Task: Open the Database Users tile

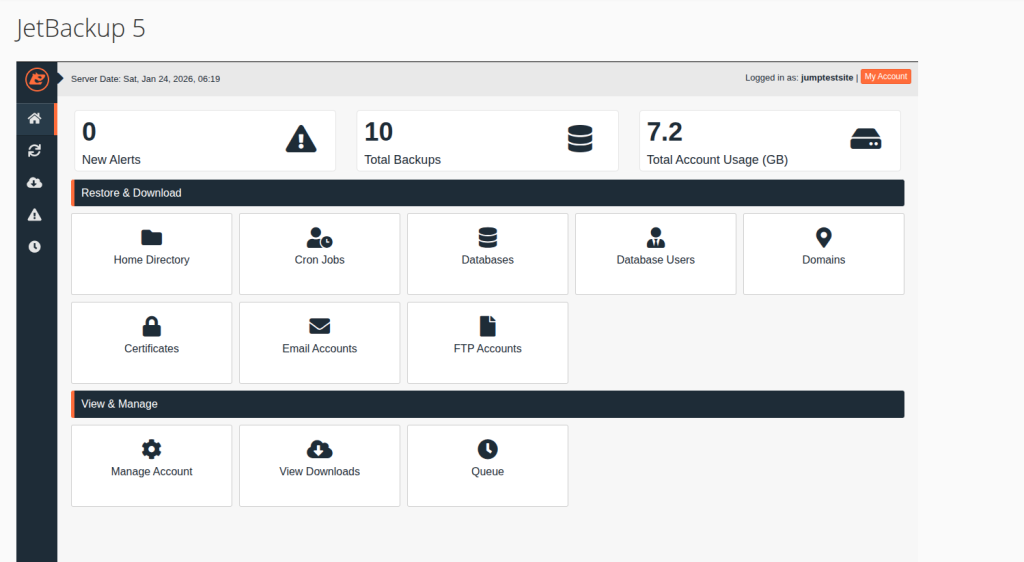Action: point(656,254)
